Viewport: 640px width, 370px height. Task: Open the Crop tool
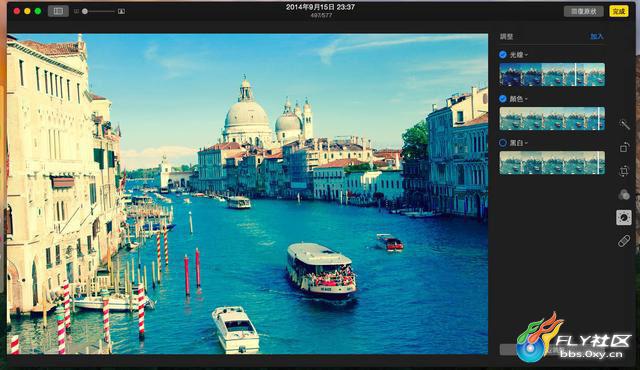(624, 171)
